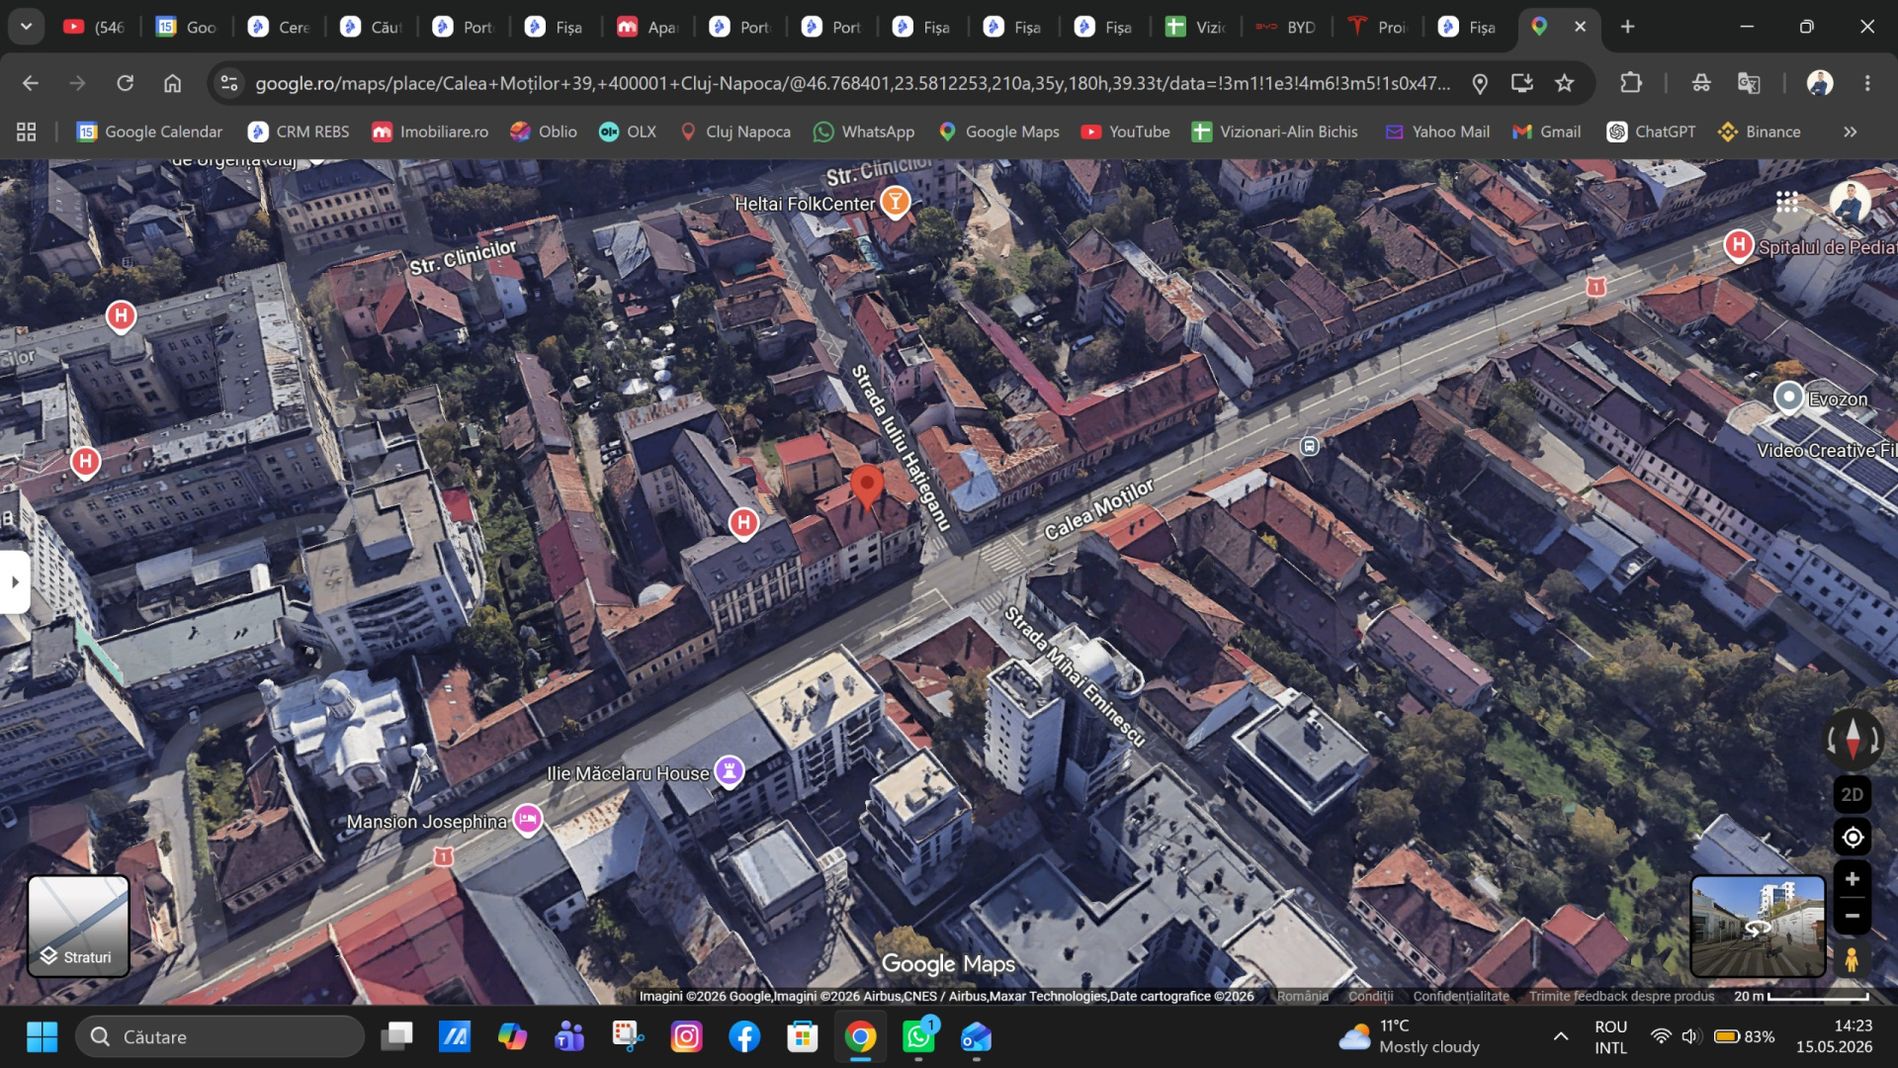
Task: Open the Straturi layers selector
Action: [x=78, y=925]
